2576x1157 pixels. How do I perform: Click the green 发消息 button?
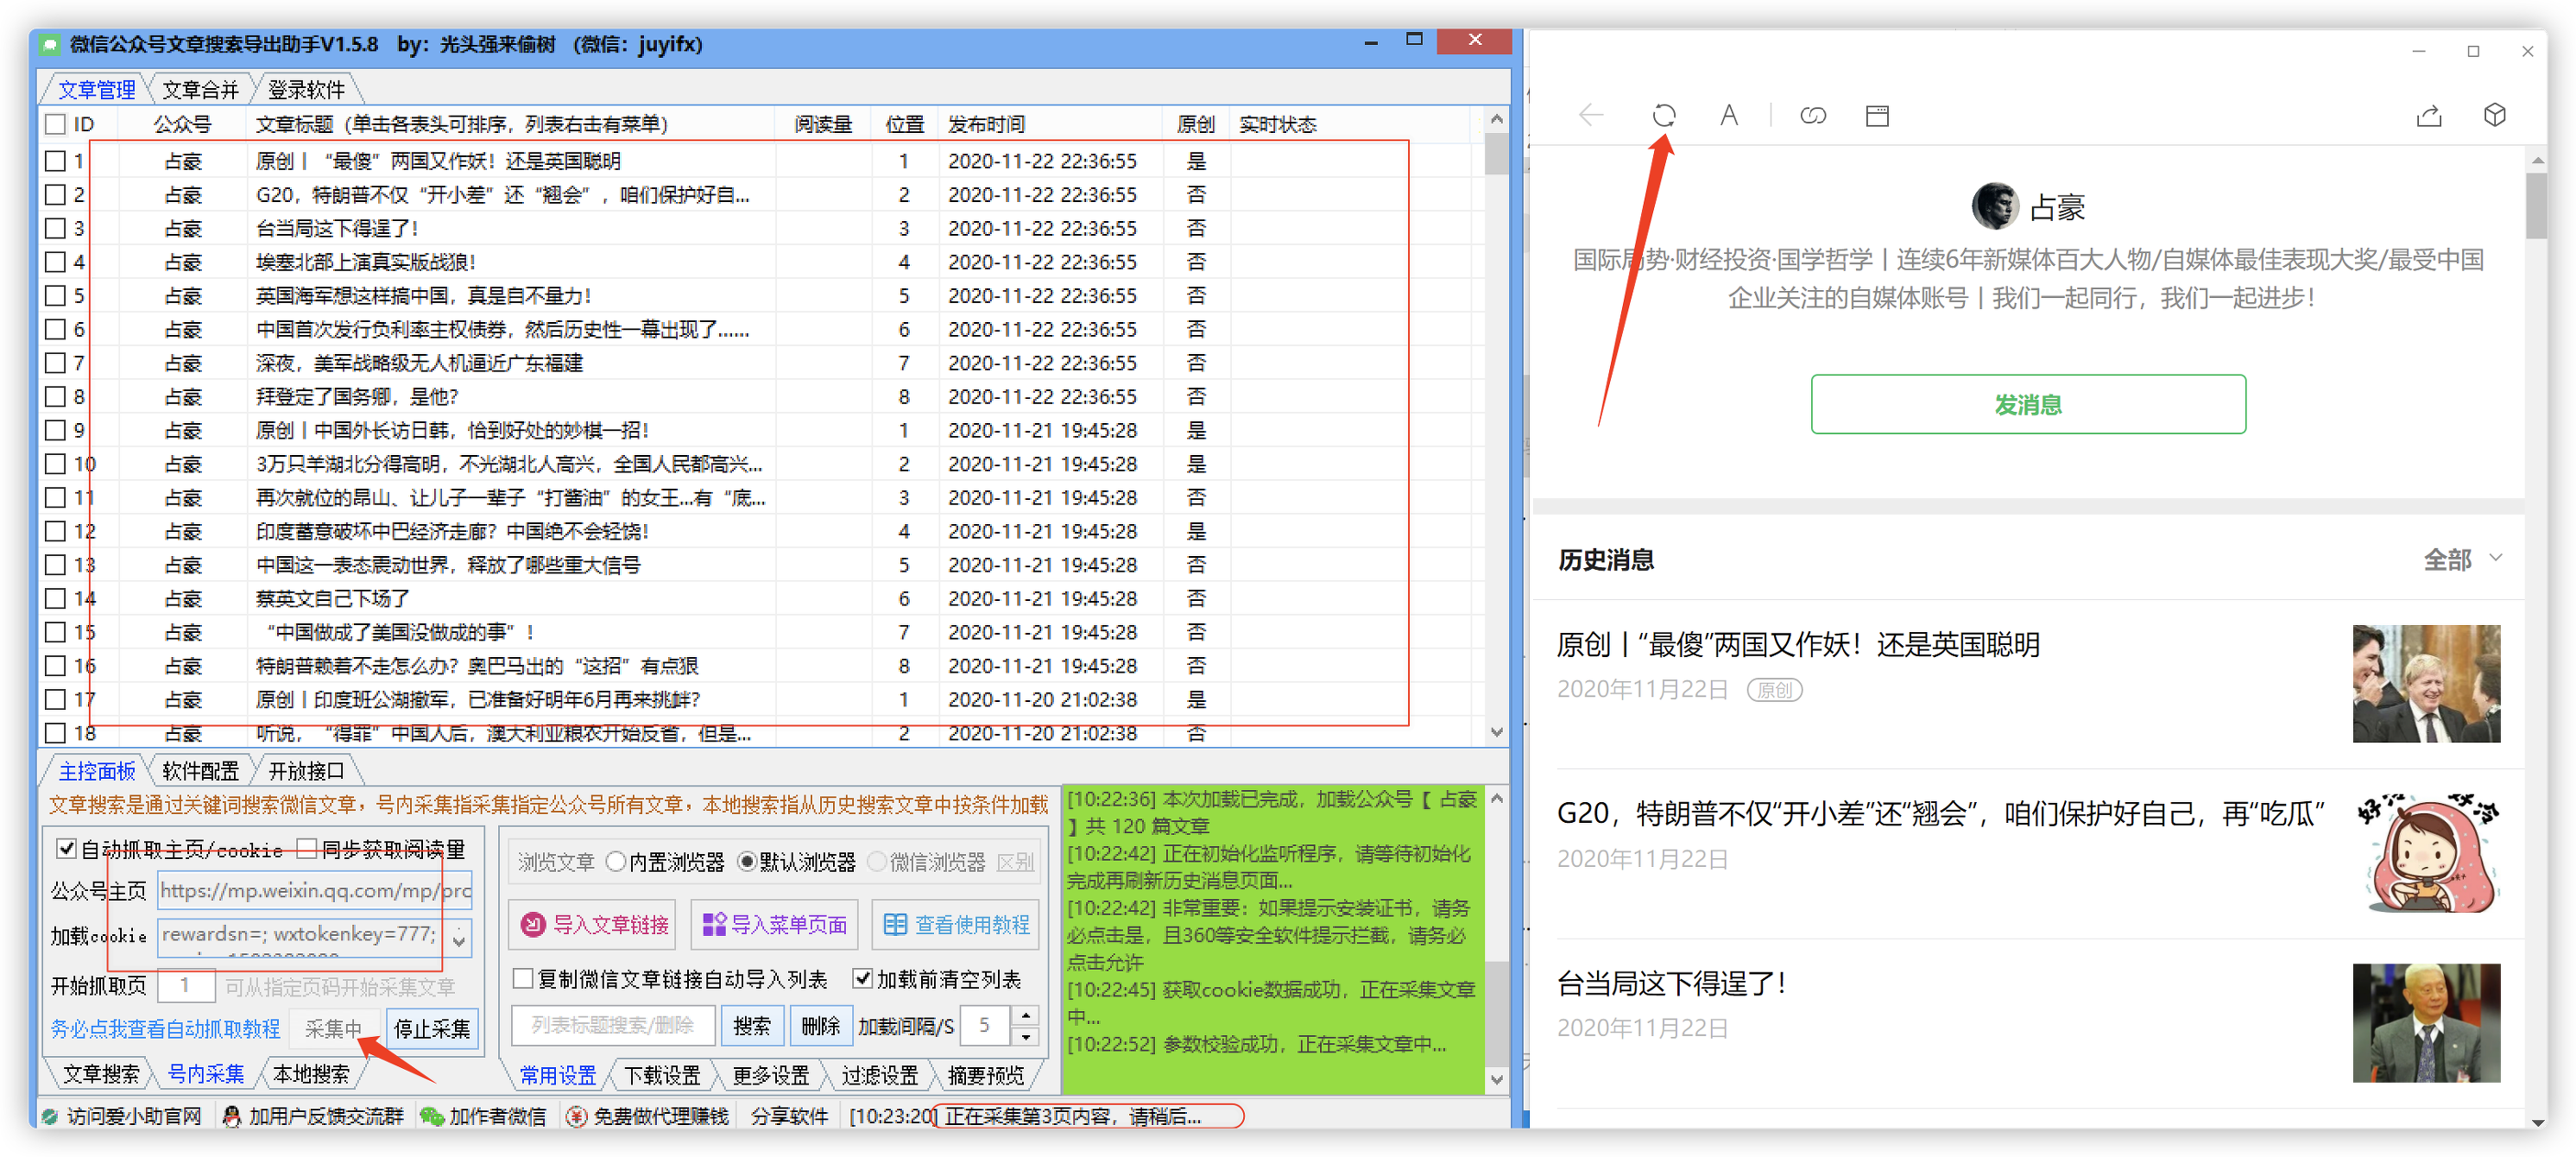tap(2028, 404)
